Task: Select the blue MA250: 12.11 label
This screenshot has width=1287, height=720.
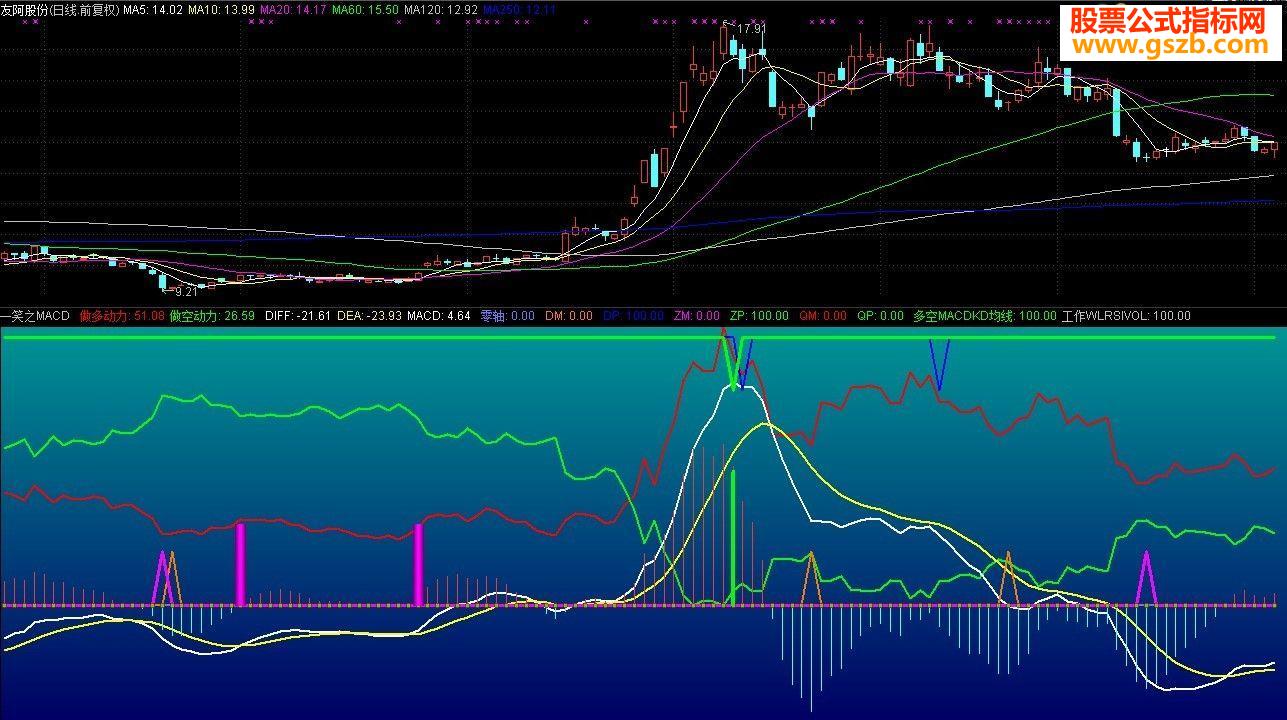Action: coord(519,9)
